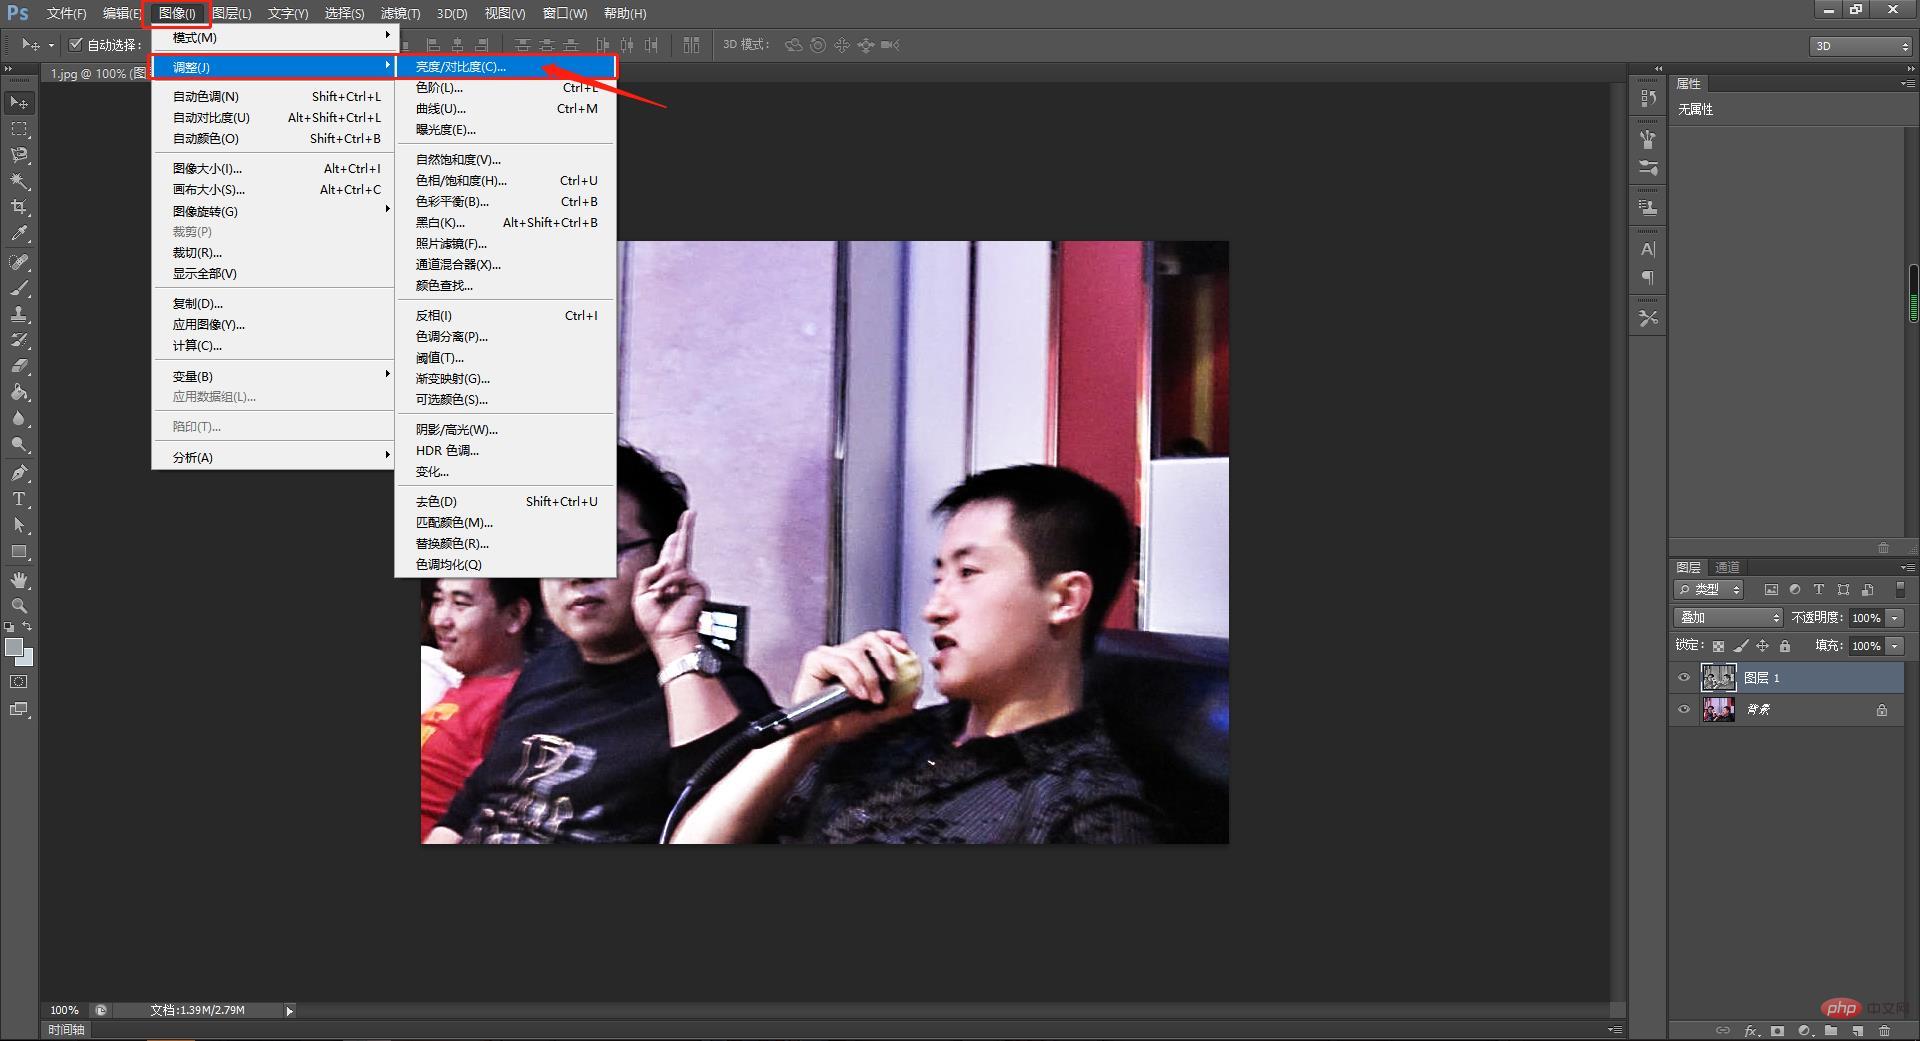Select the Lasso tool
Viewport: 1920px width, 1041px height.
(x=19, y=155)
